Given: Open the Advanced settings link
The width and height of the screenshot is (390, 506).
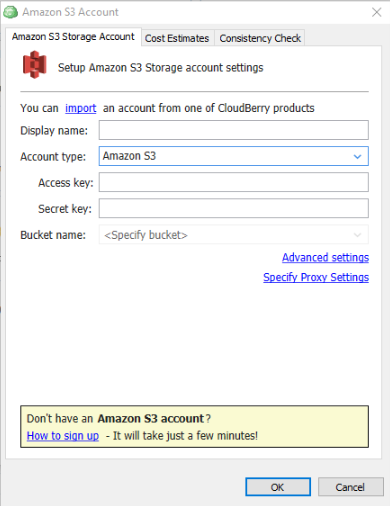Looking at the screenshot, I should pos(325,257).
